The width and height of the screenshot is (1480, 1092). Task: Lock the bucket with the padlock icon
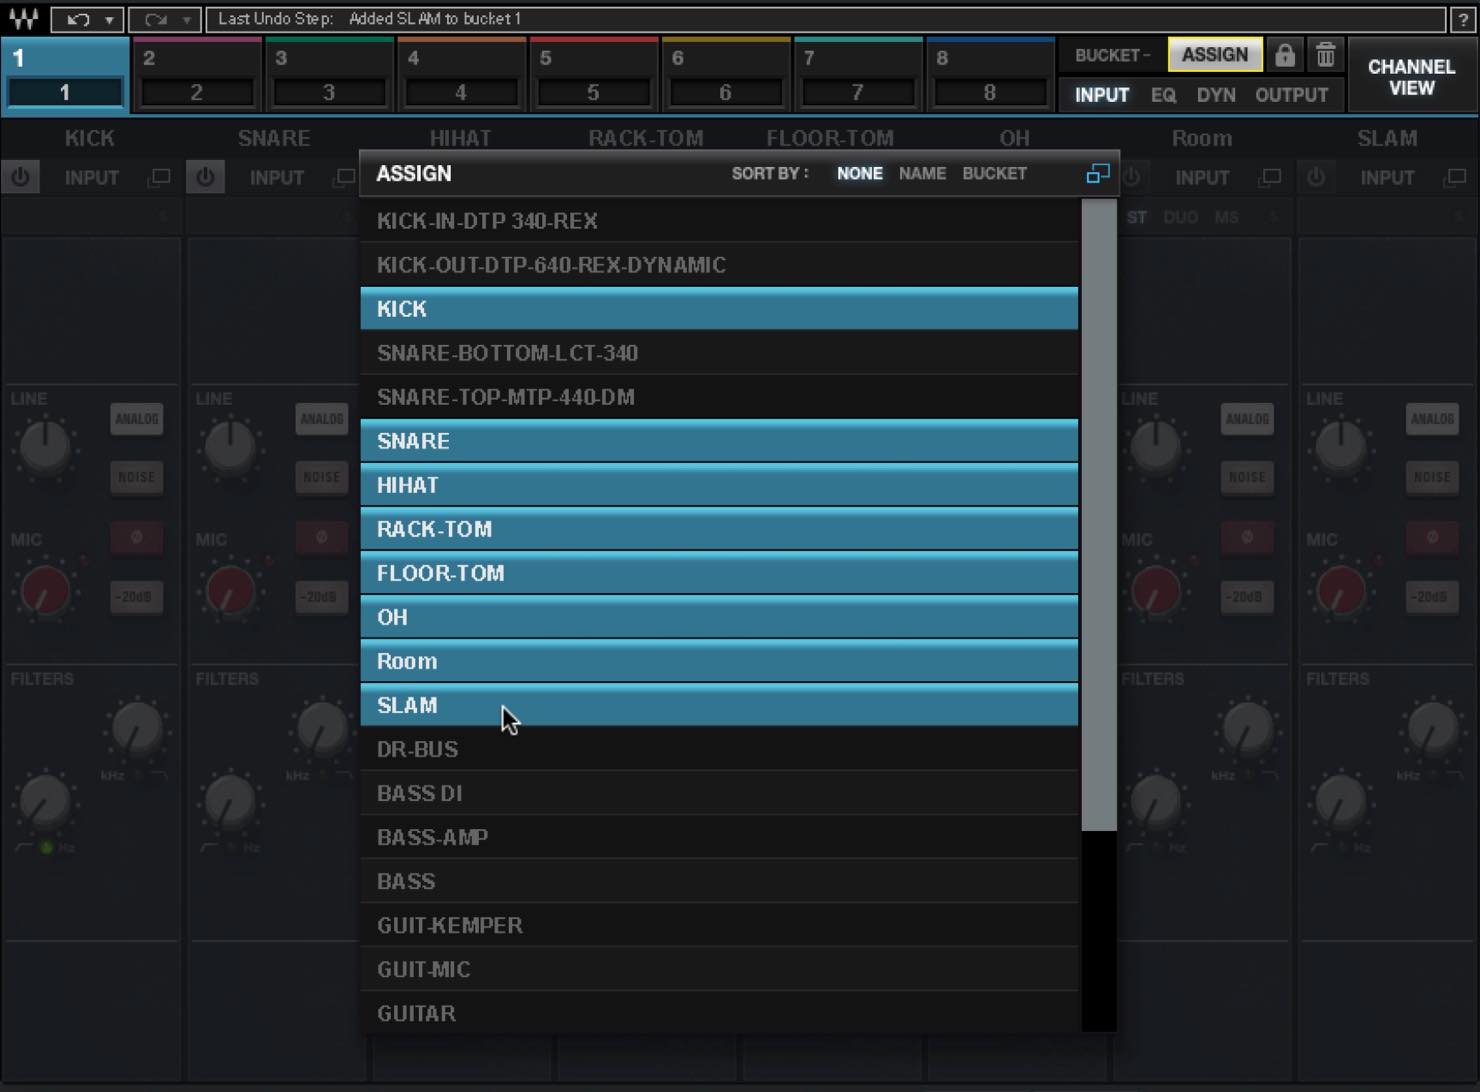tap(1285, 55)
